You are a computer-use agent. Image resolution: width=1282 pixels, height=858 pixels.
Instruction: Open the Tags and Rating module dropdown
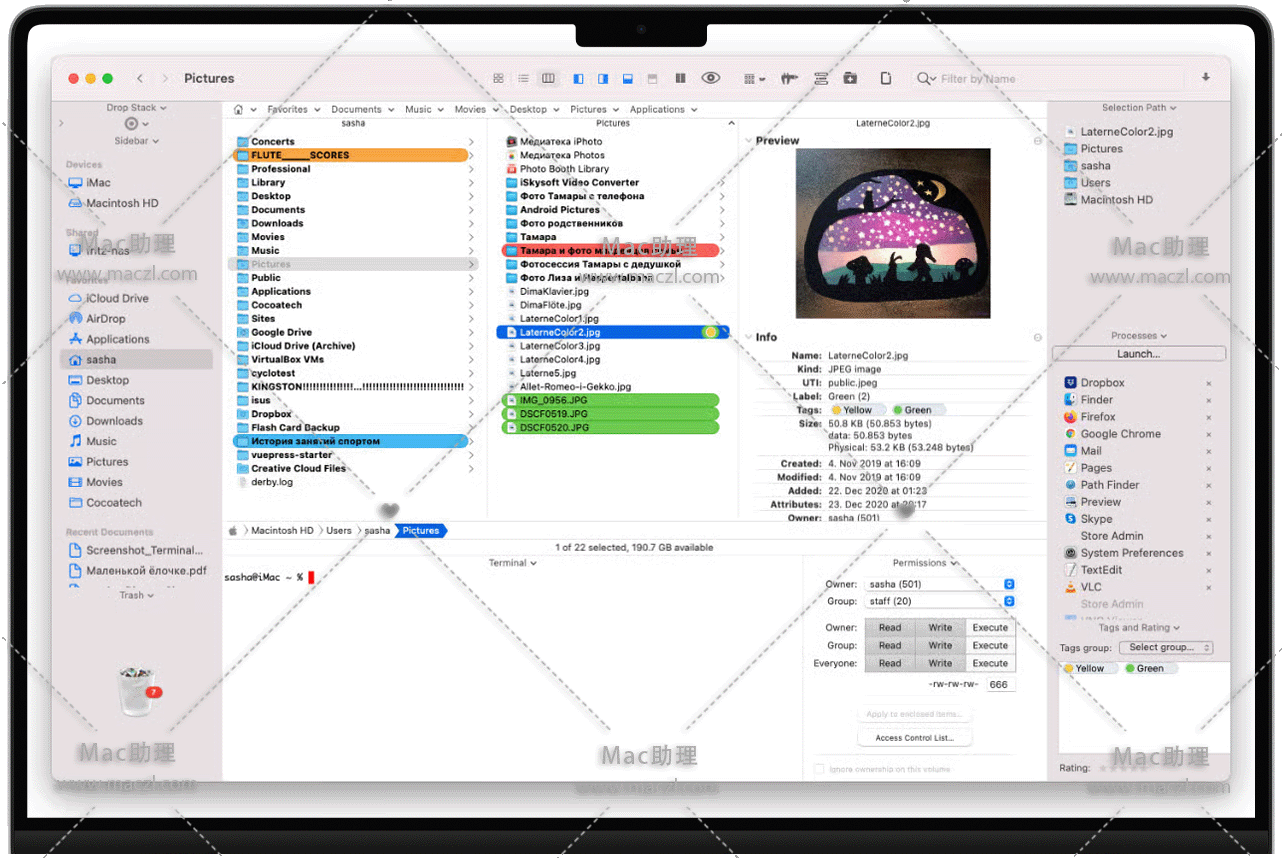(x=1139, y=628)
